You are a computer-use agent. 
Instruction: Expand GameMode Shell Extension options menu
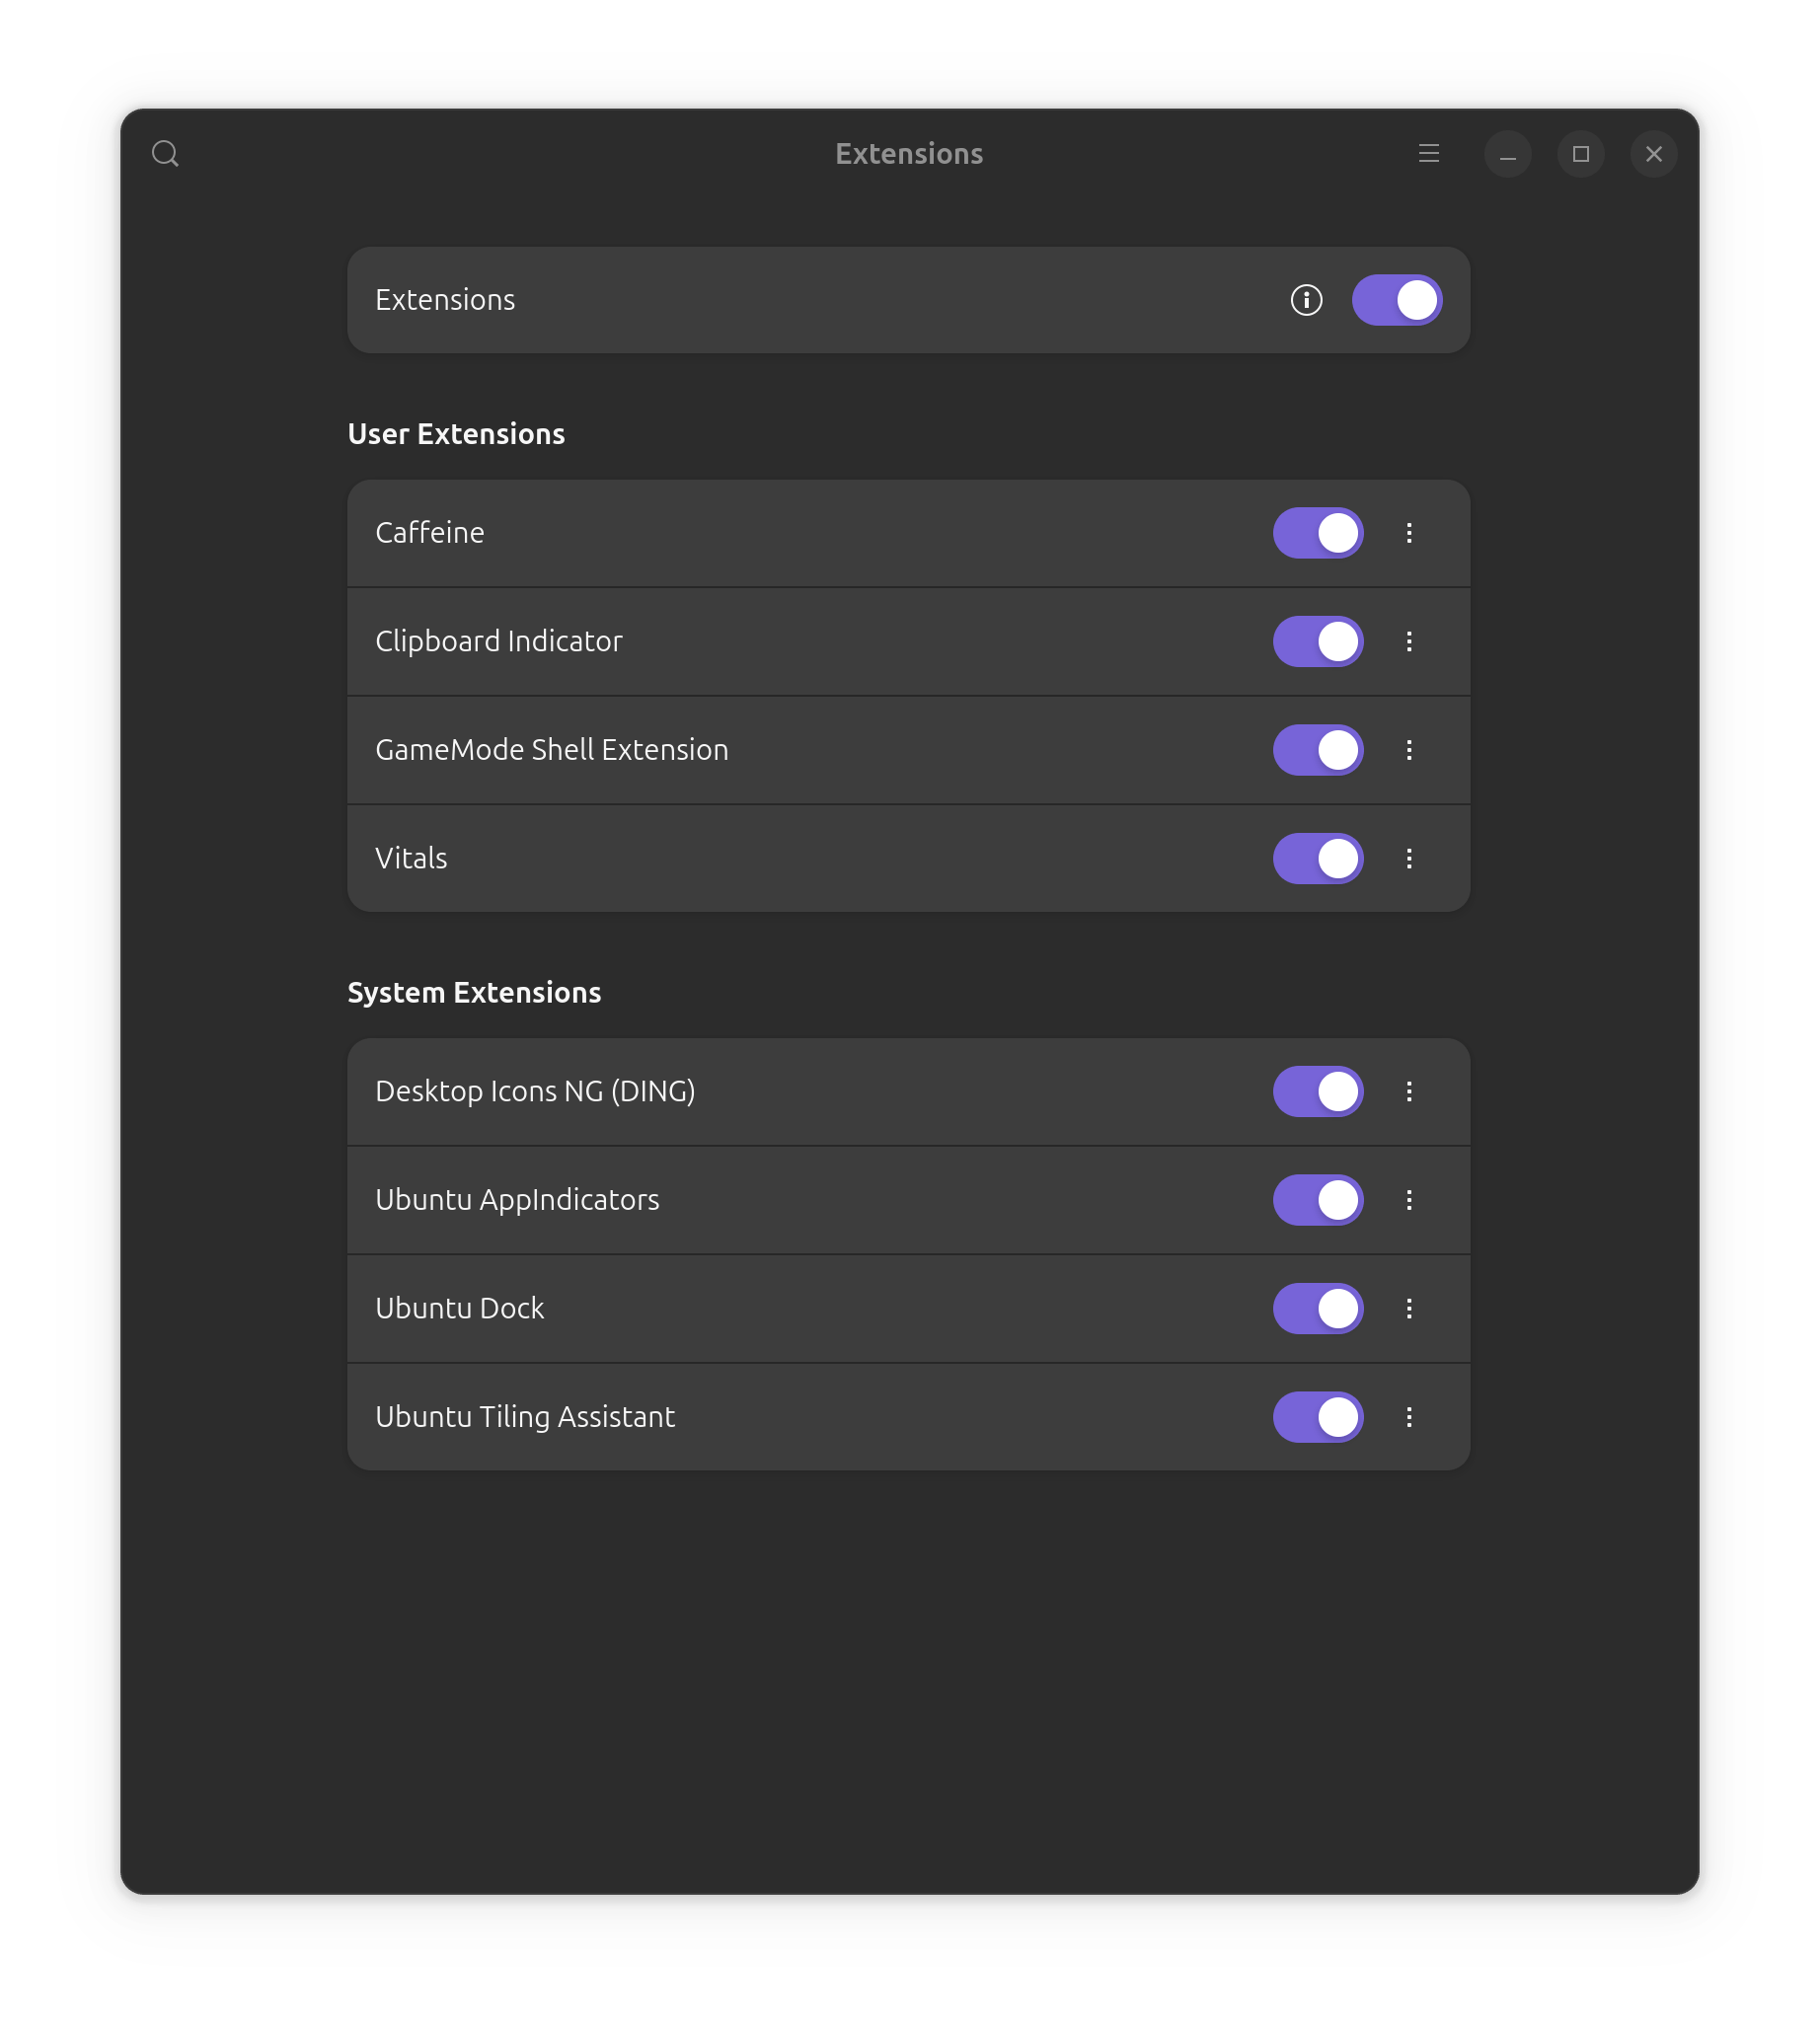pyautogui.click(x=1409, y=750)
